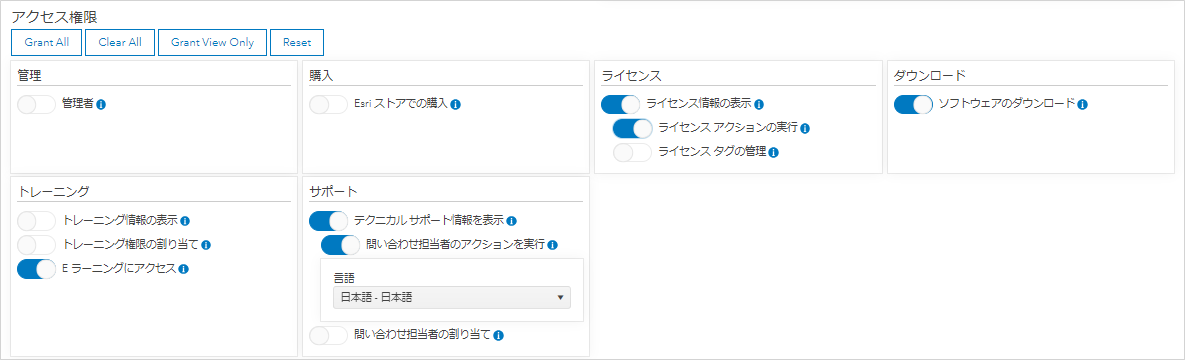The width and height of the screenshot is (1185, 360).
Task: Open info icon for ライセンス情報の表示
Action: tap(759, 104)
